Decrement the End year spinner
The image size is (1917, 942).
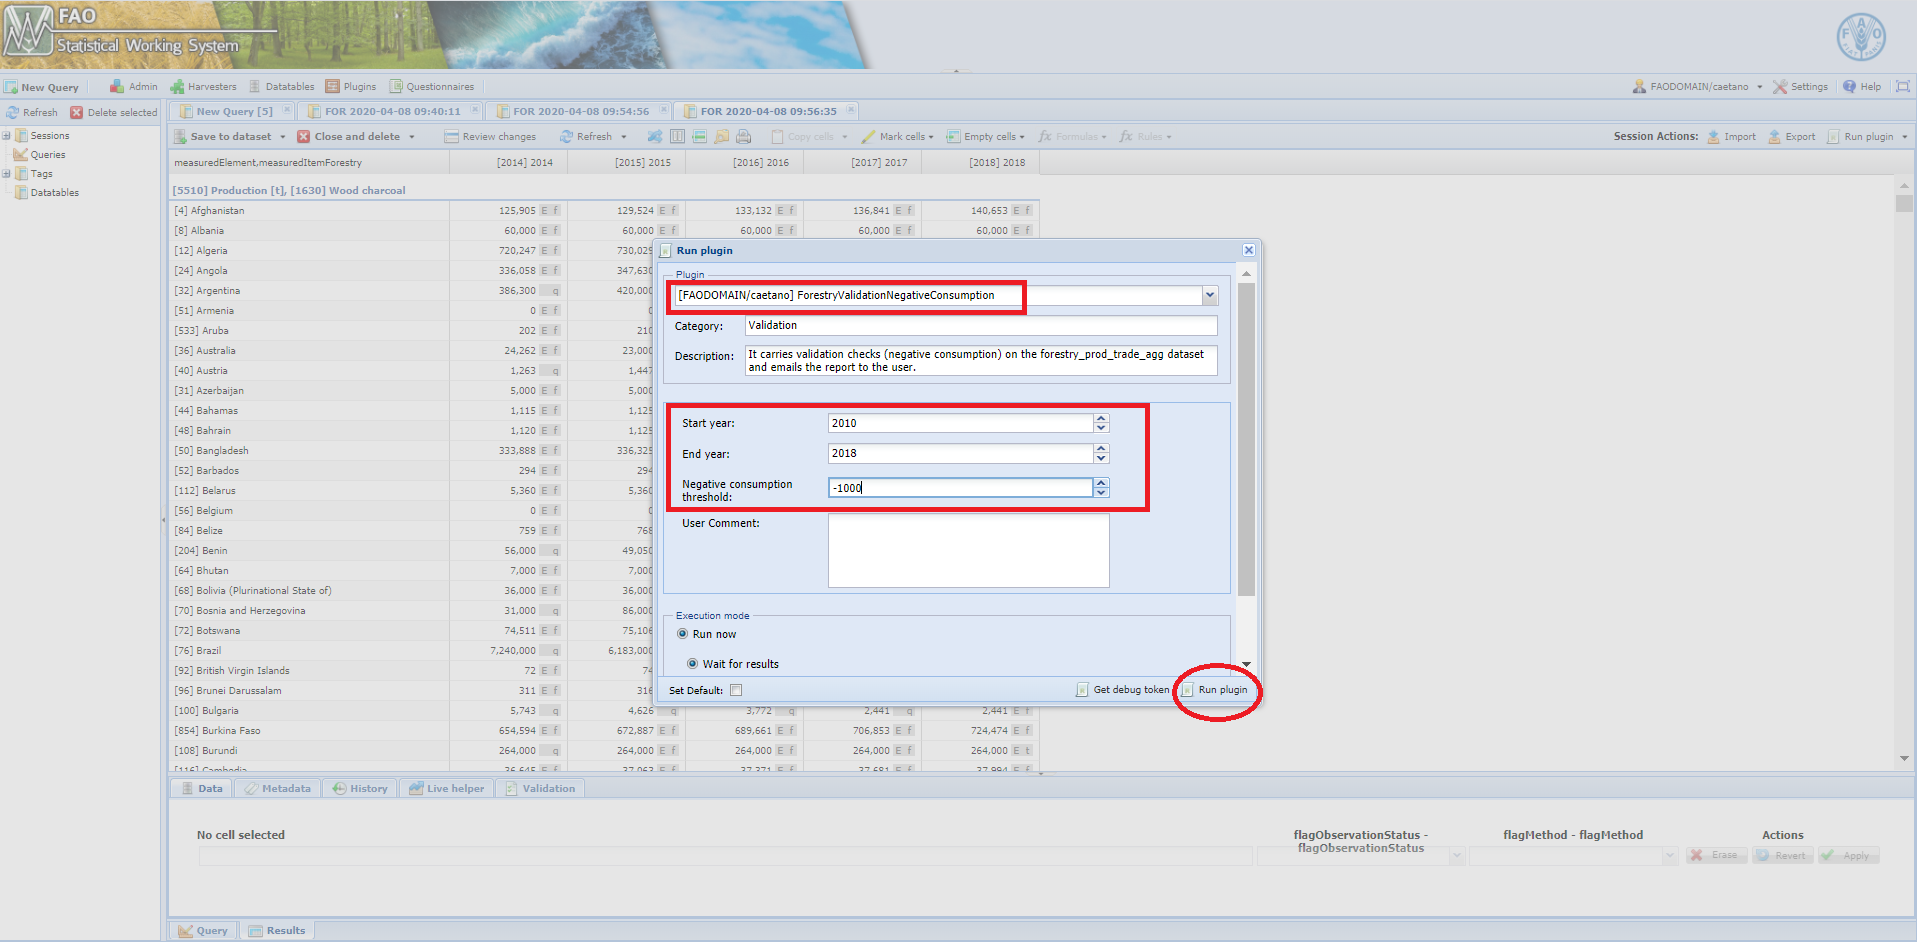tap(1101, 458)
